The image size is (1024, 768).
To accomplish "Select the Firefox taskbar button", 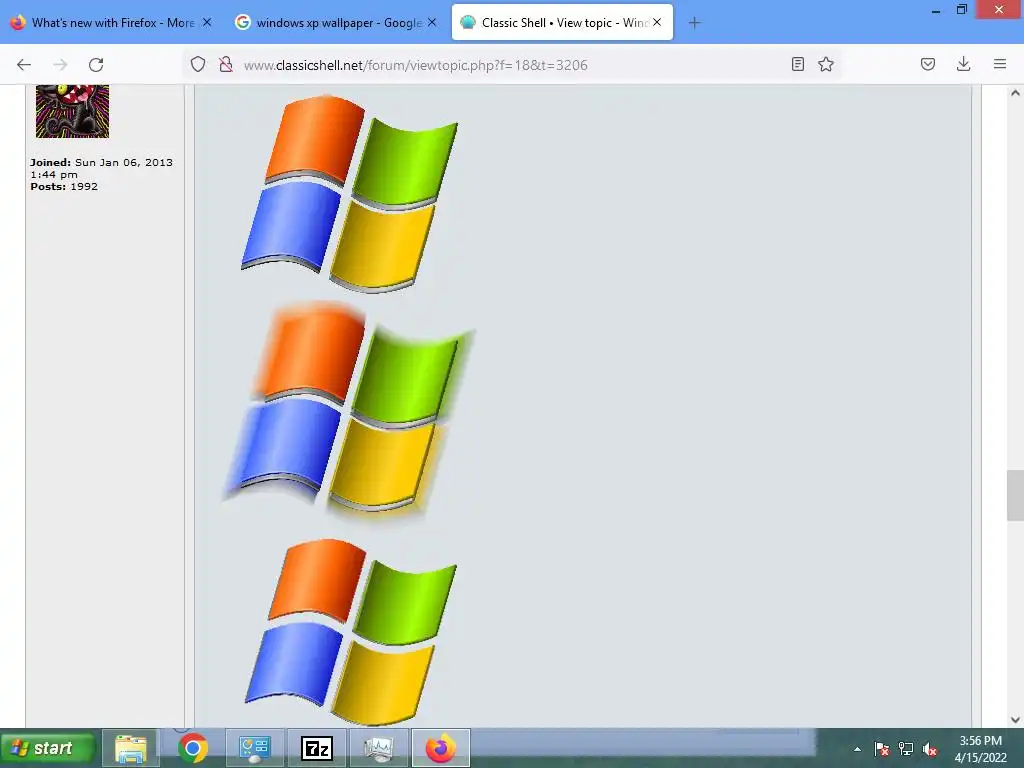I will 441,748.
